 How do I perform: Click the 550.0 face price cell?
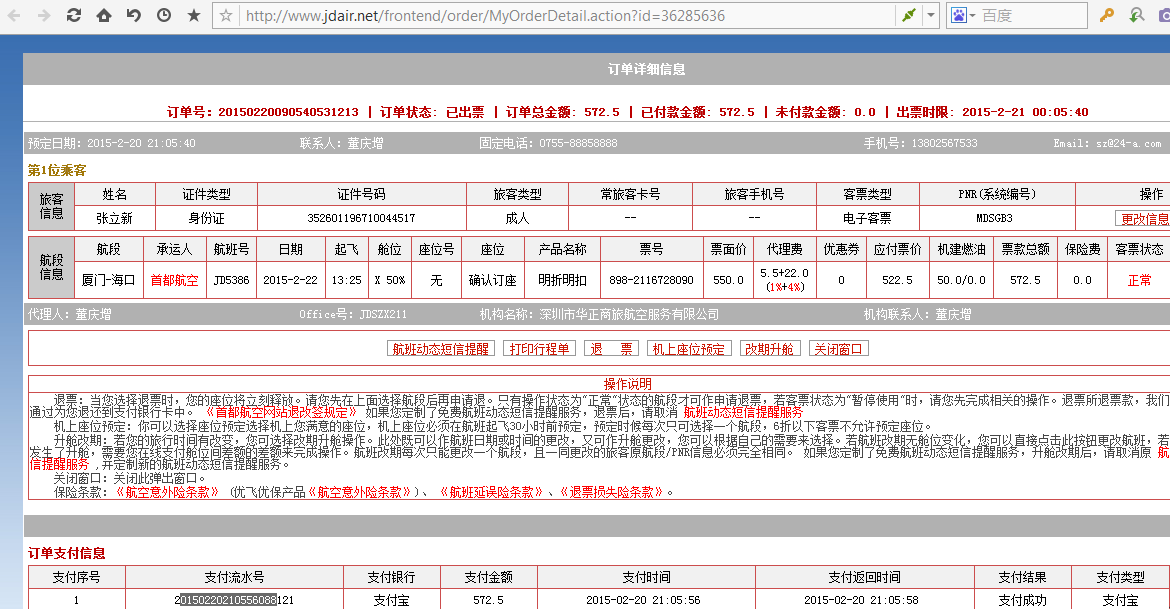[728, 280]
